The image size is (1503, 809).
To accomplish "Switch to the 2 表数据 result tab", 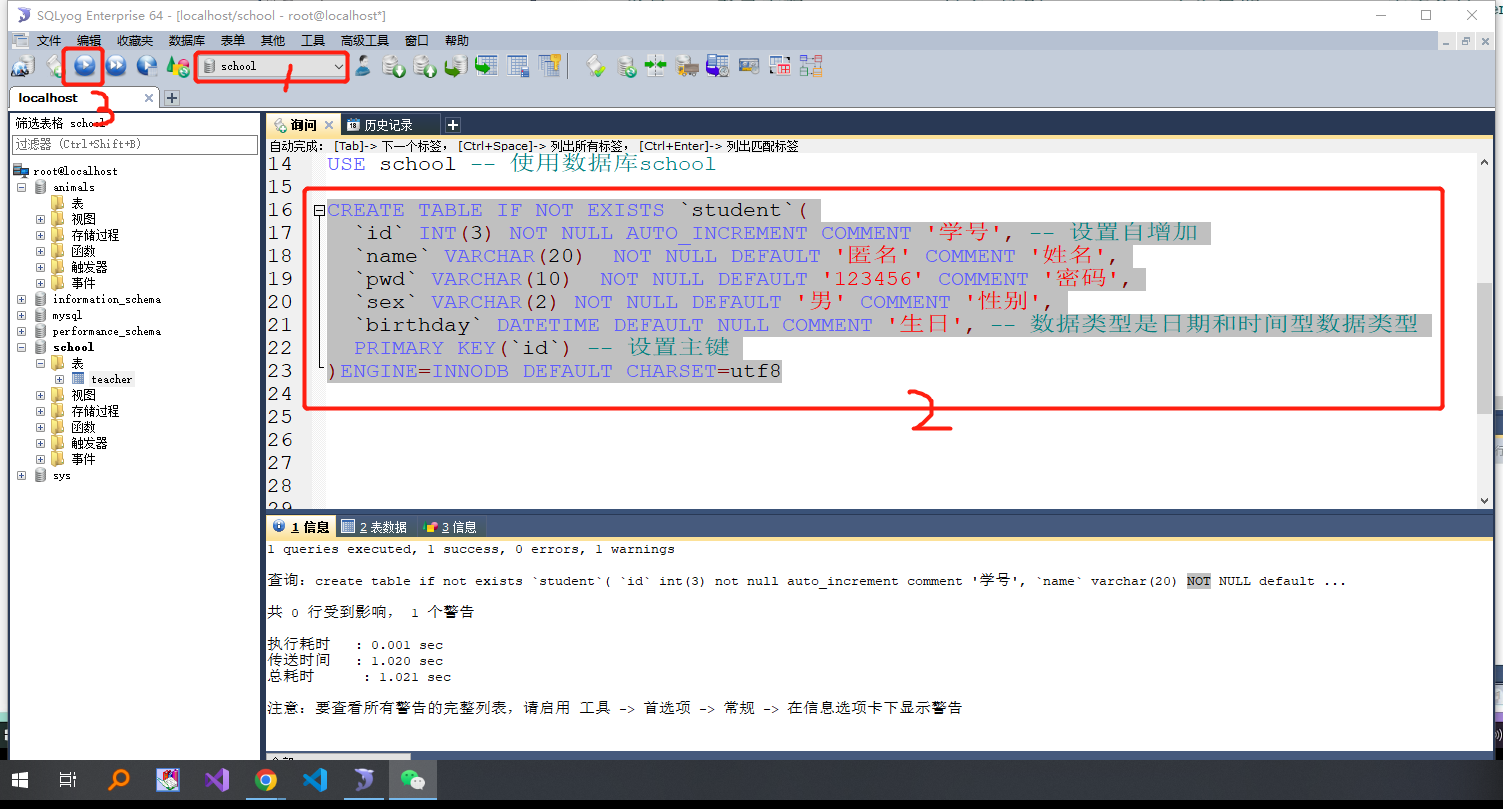I will [374, 527].
